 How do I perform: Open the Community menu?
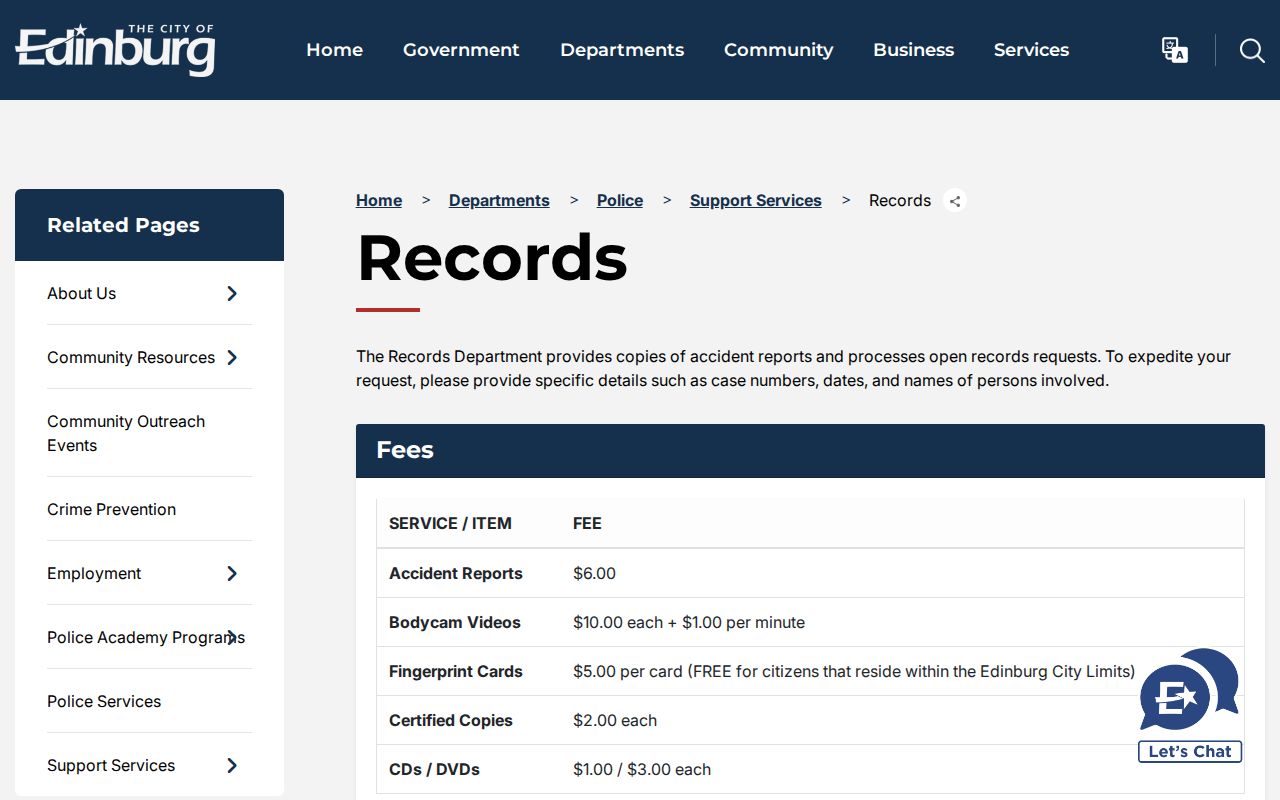[x=778, y=50]
